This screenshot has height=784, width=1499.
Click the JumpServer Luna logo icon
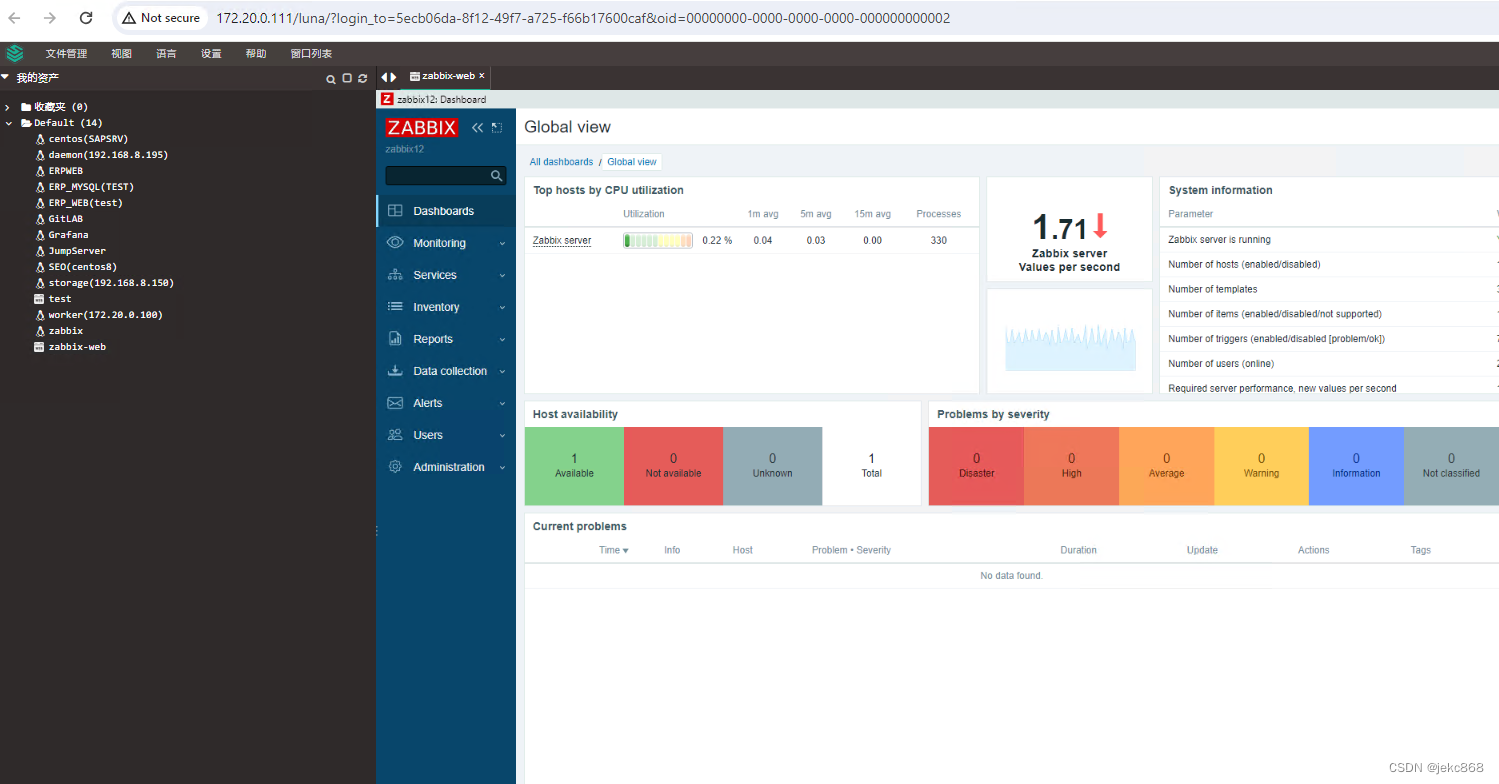14,53
